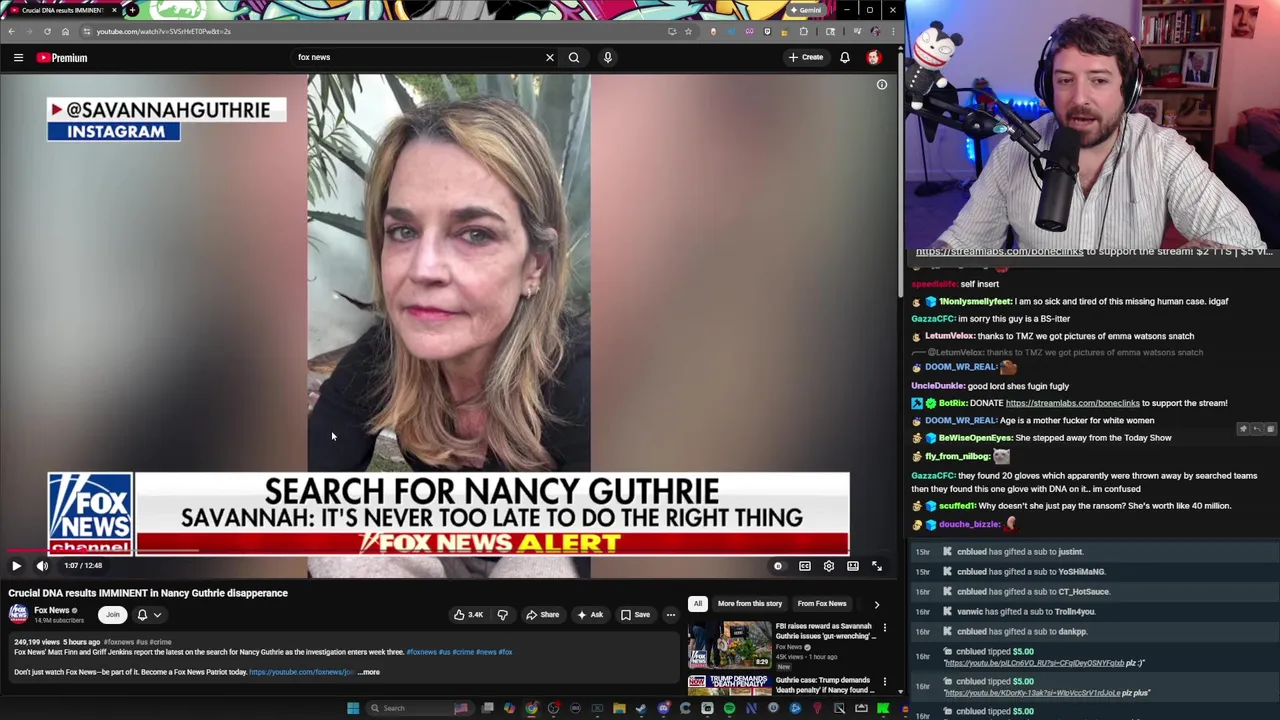Like the video (3.4K)
This screenshot has width=1280, height=720.
click(467, 615)
